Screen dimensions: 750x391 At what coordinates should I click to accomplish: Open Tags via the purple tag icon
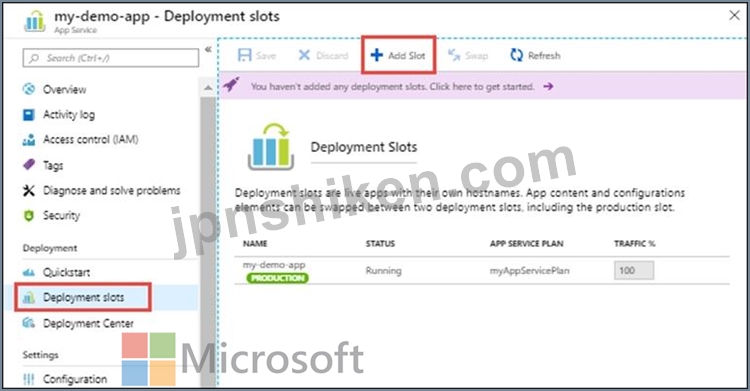[29, 165]
